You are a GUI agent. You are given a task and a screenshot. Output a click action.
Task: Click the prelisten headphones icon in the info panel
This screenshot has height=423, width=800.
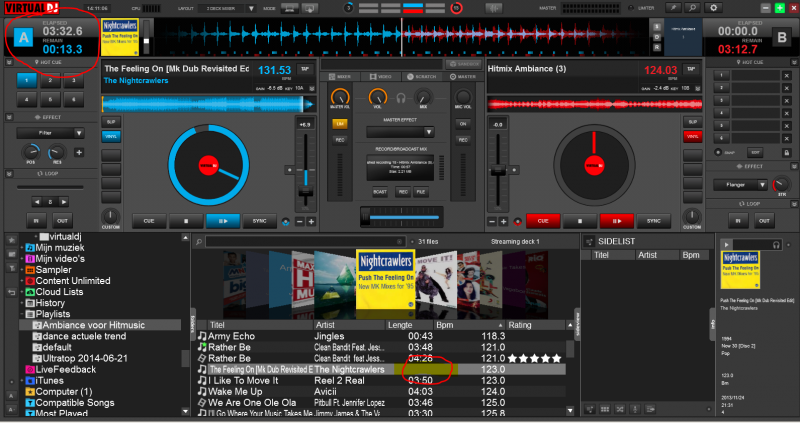(776, 245)
